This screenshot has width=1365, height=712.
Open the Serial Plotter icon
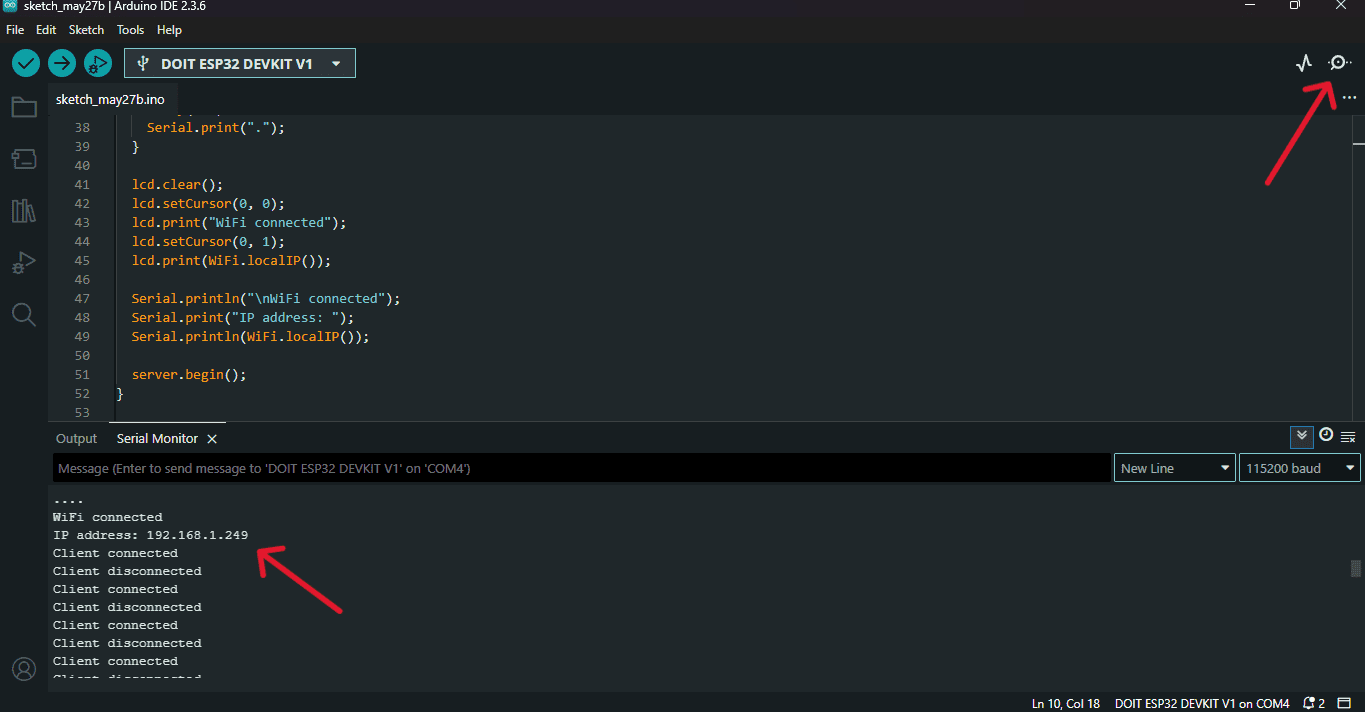1303,63
